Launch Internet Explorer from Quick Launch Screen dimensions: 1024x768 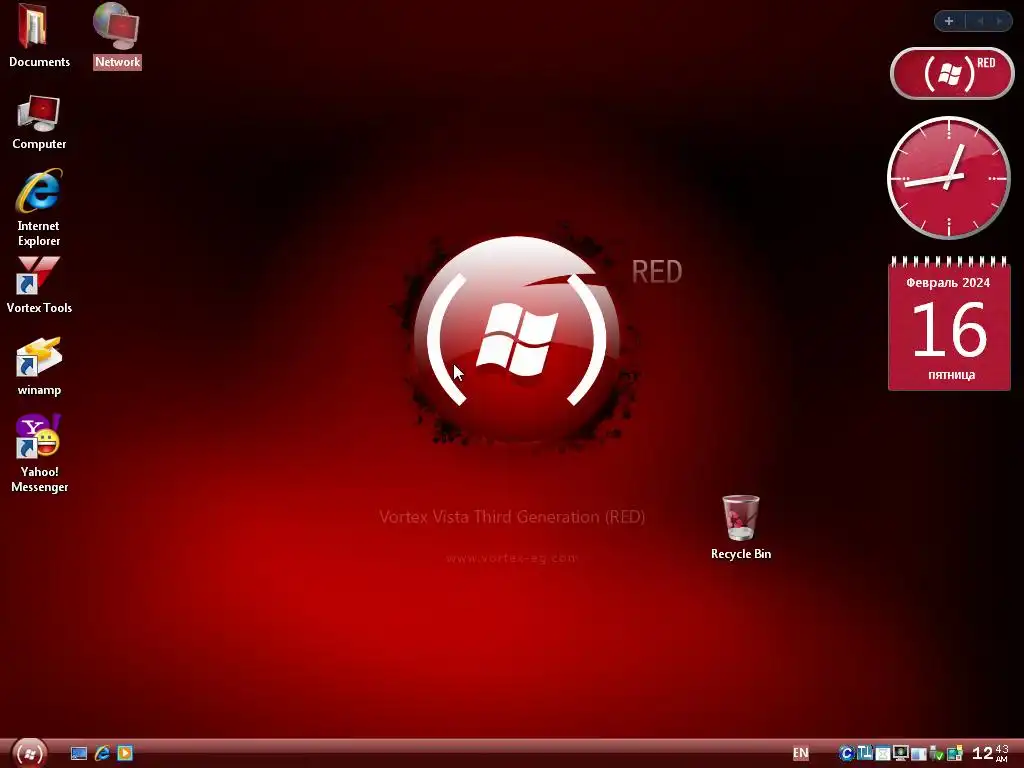[x=103, y=753]
